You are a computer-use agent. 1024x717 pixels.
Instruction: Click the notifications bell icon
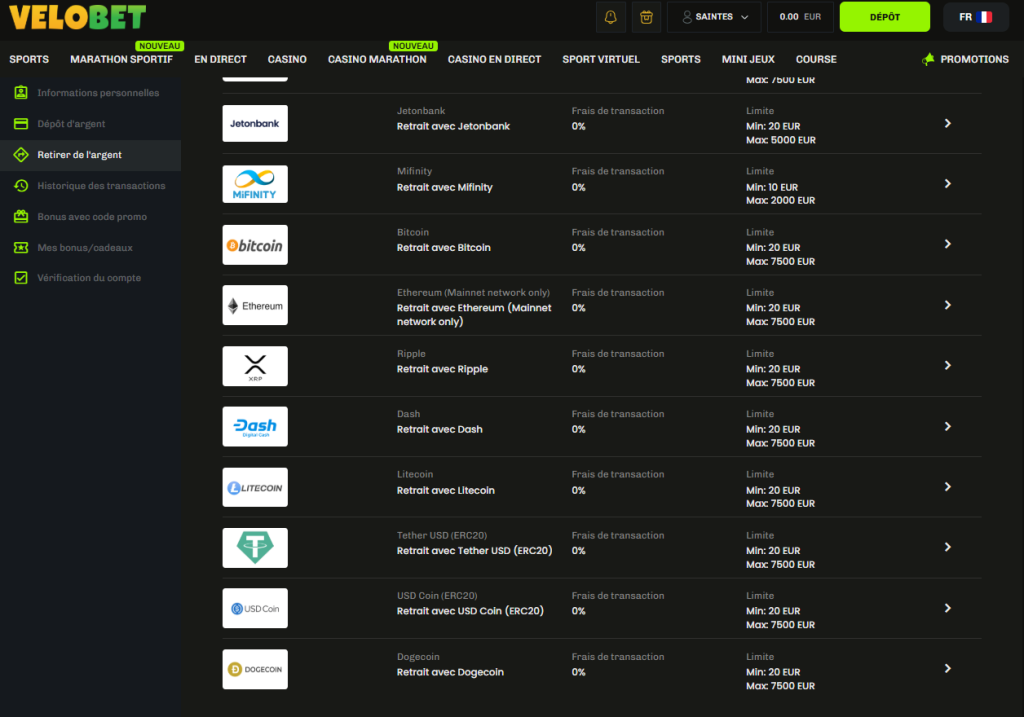610,17
